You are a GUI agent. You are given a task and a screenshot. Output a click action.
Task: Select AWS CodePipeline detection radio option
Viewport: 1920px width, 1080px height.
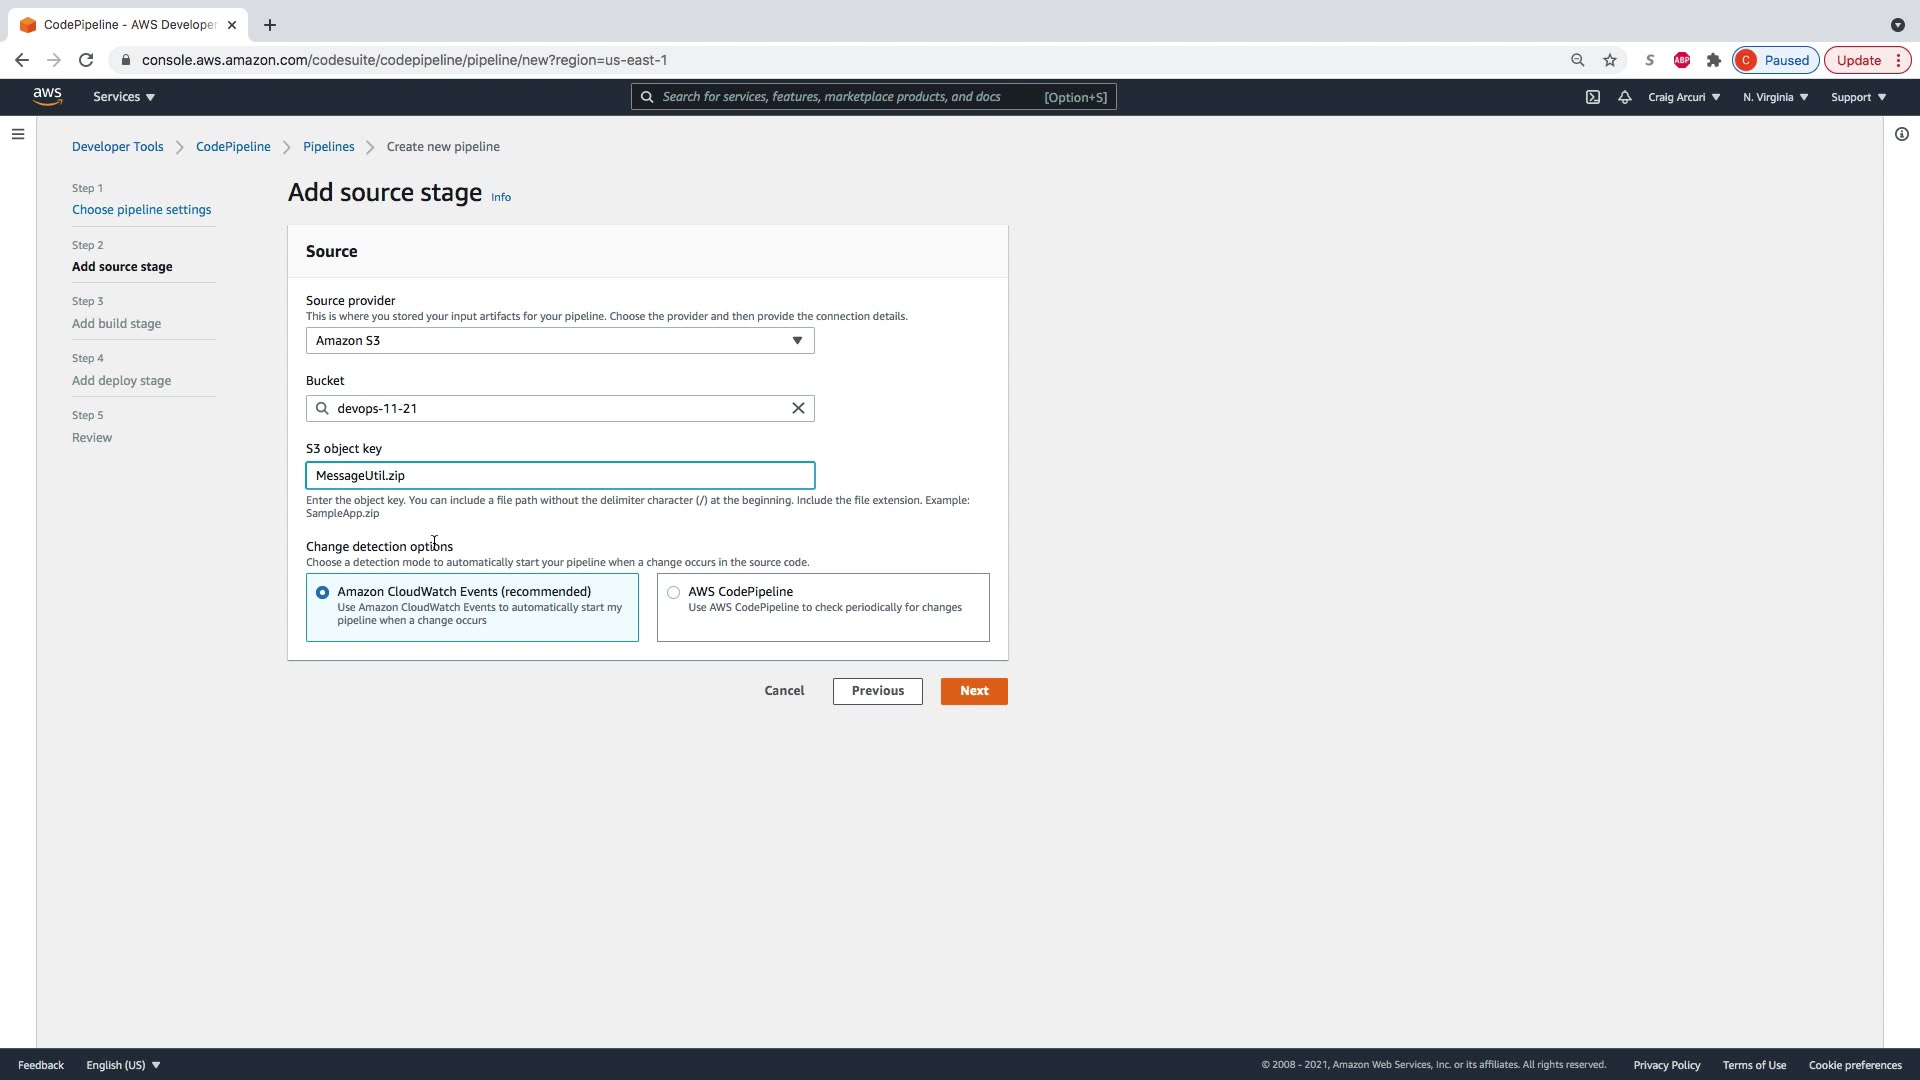coord(674,593)
